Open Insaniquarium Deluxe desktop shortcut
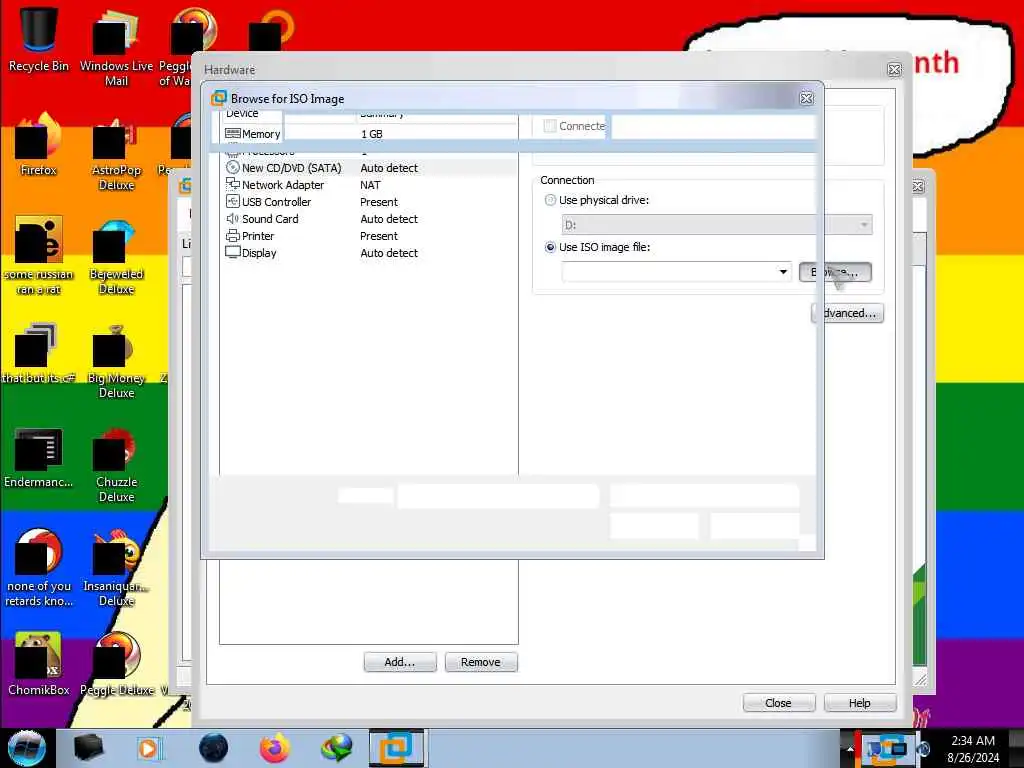The image size is (1024, 768). [x=116, y=568]
